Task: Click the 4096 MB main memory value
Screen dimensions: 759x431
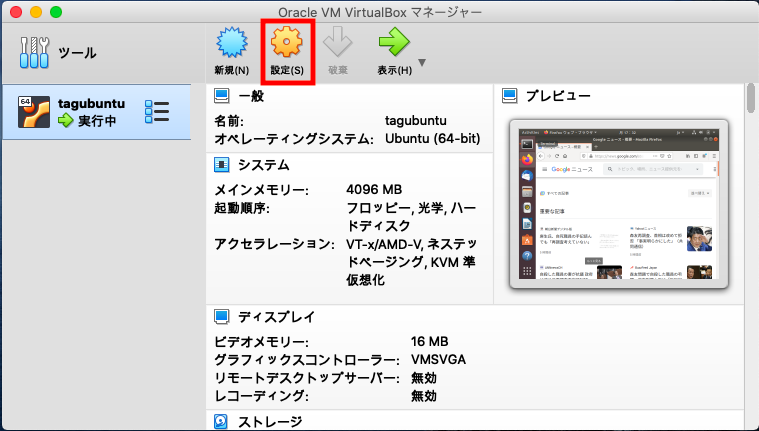Action: click(x=374, y=189)
